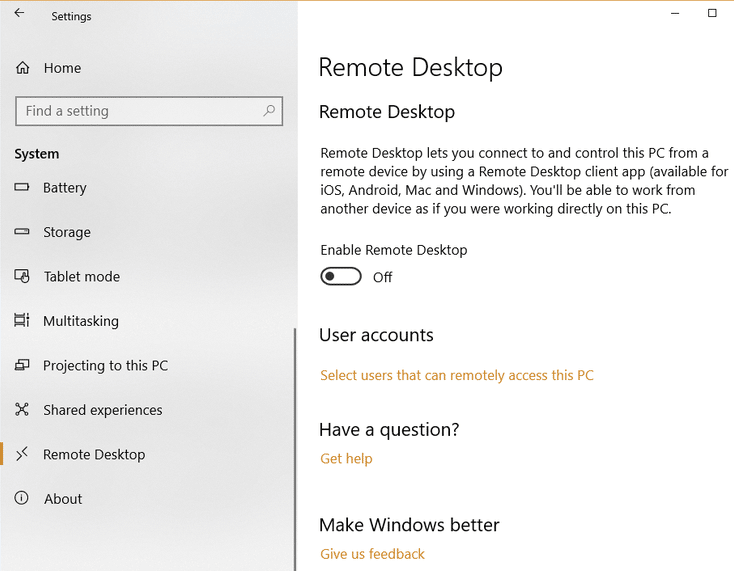Screen dimensions: 734x571
Task: Maximize the Settings window
Action: (712, 13)
